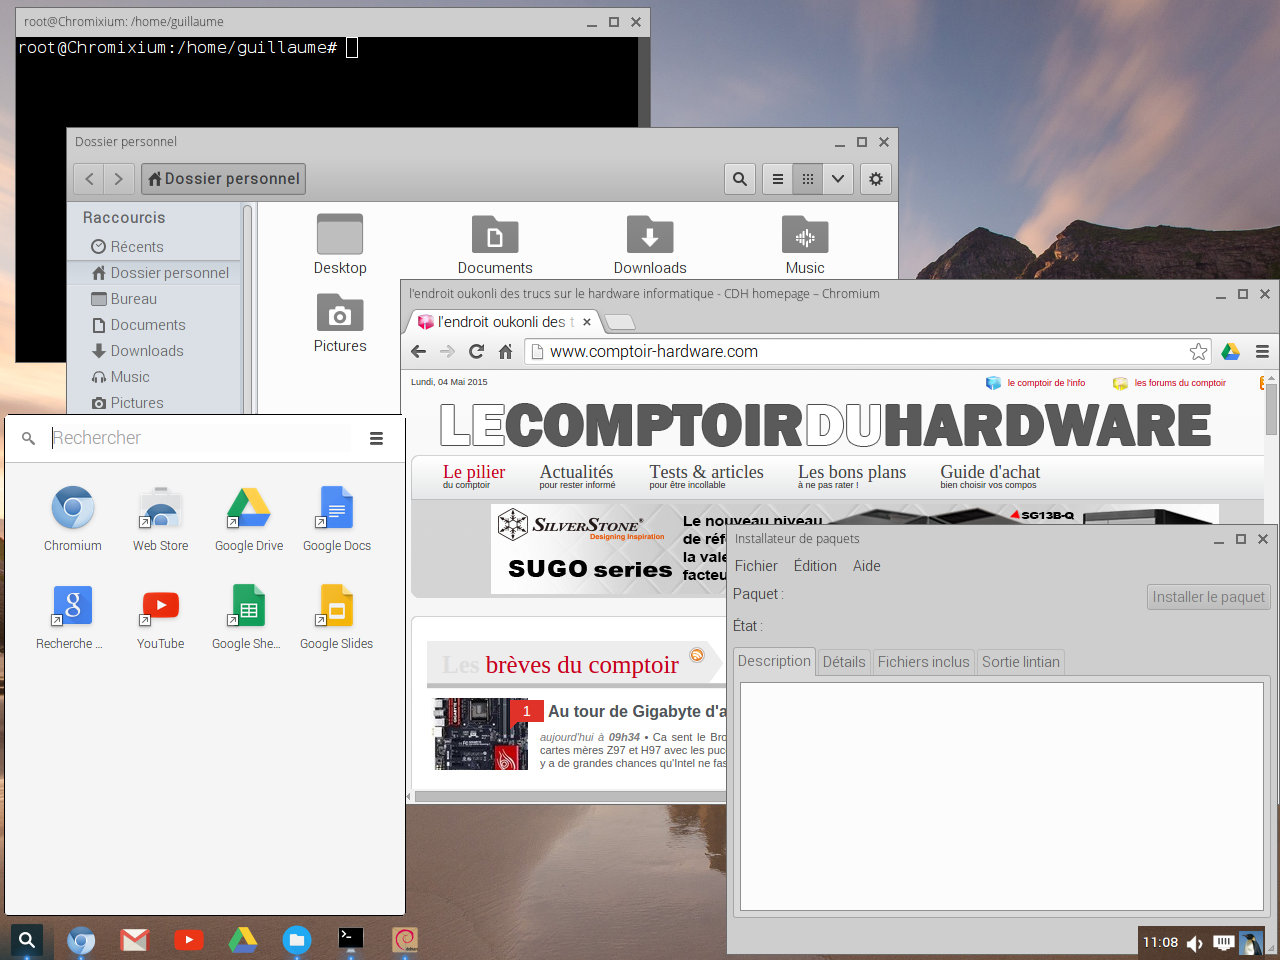Viewport: 1280px width, 960px height.
Task: Switch to the Détails tab
Action: 843,662
